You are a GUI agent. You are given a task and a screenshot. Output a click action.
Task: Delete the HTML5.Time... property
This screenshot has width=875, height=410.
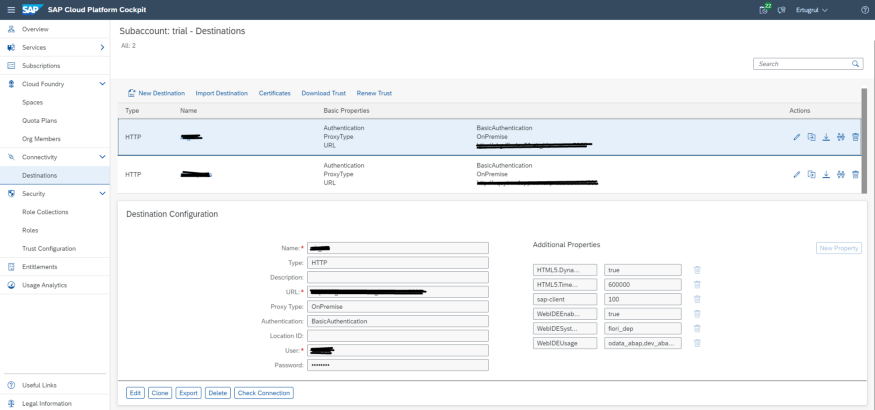tap(697, 284)
